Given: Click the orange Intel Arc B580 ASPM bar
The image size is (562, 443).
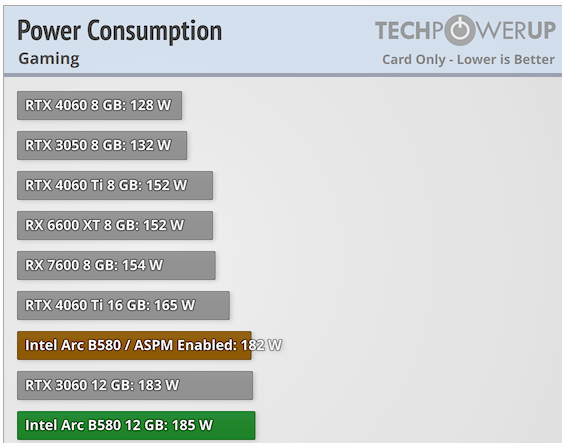Looking at the screenshot, I should pyautogui.click(x=134, y=346).
